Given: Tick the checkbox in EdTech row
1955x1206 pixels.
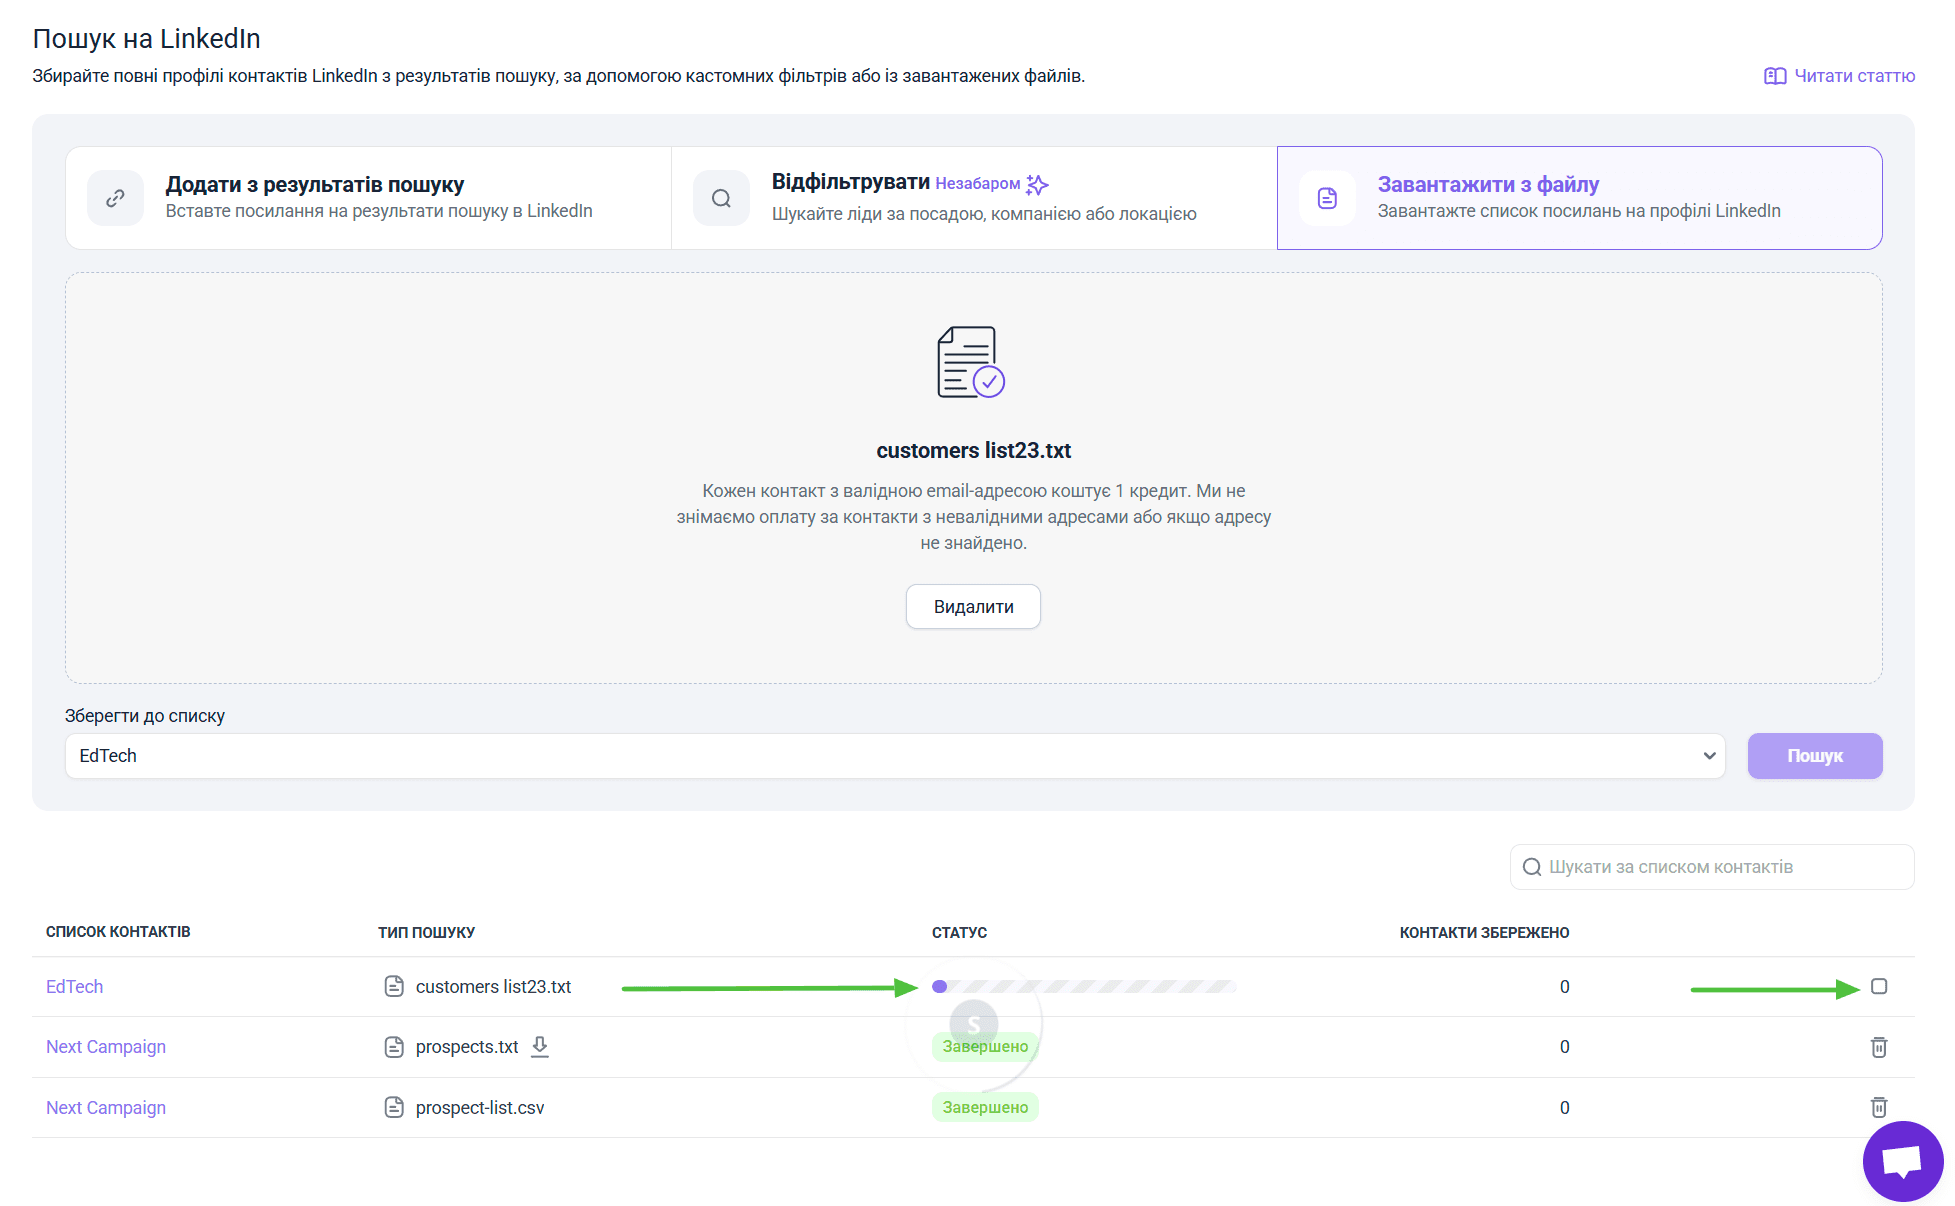Looking at the screenshot, I should [x=1879, y=987].
